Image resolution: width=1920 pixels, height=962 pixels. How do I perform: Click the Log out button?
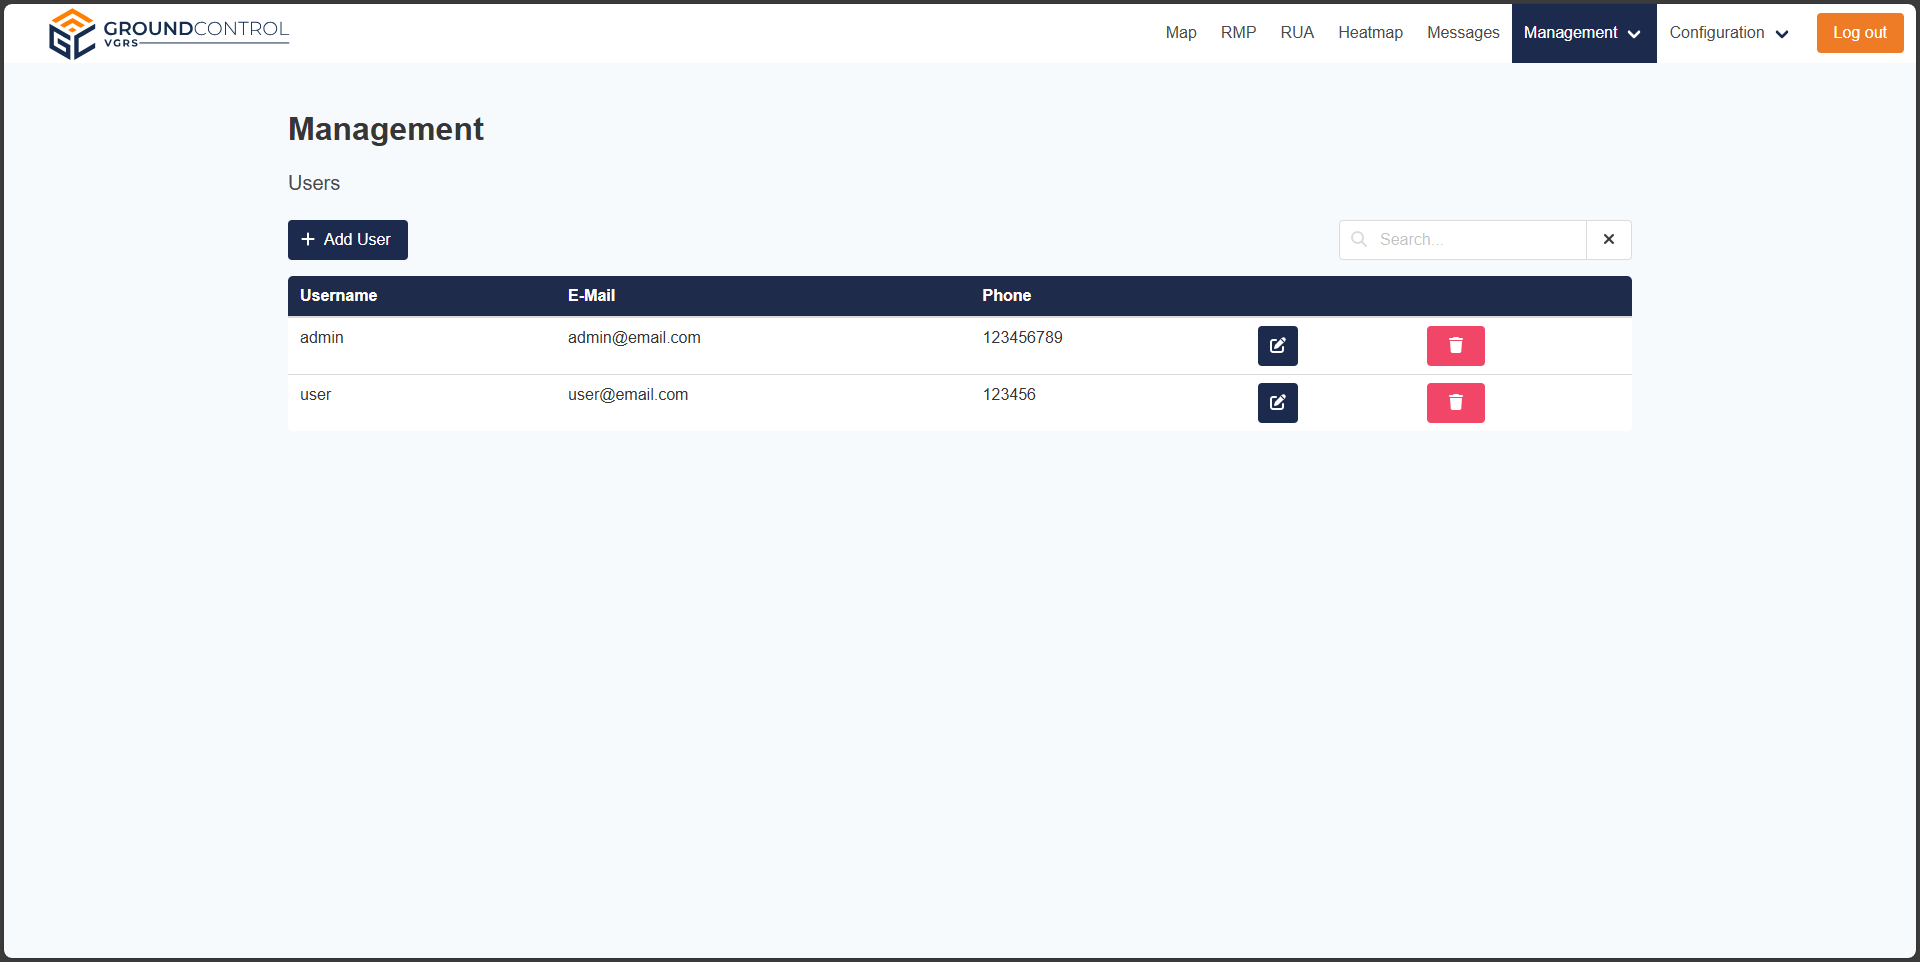pyautogui.click(x=1859, y=33)
